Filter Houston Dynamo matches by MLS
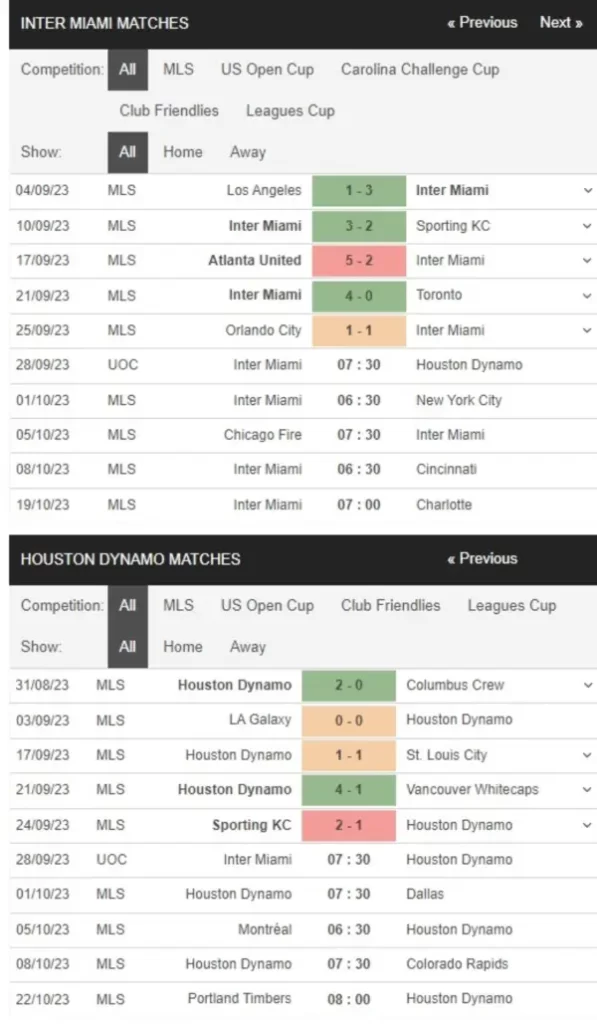 click(x=178, y=605)
